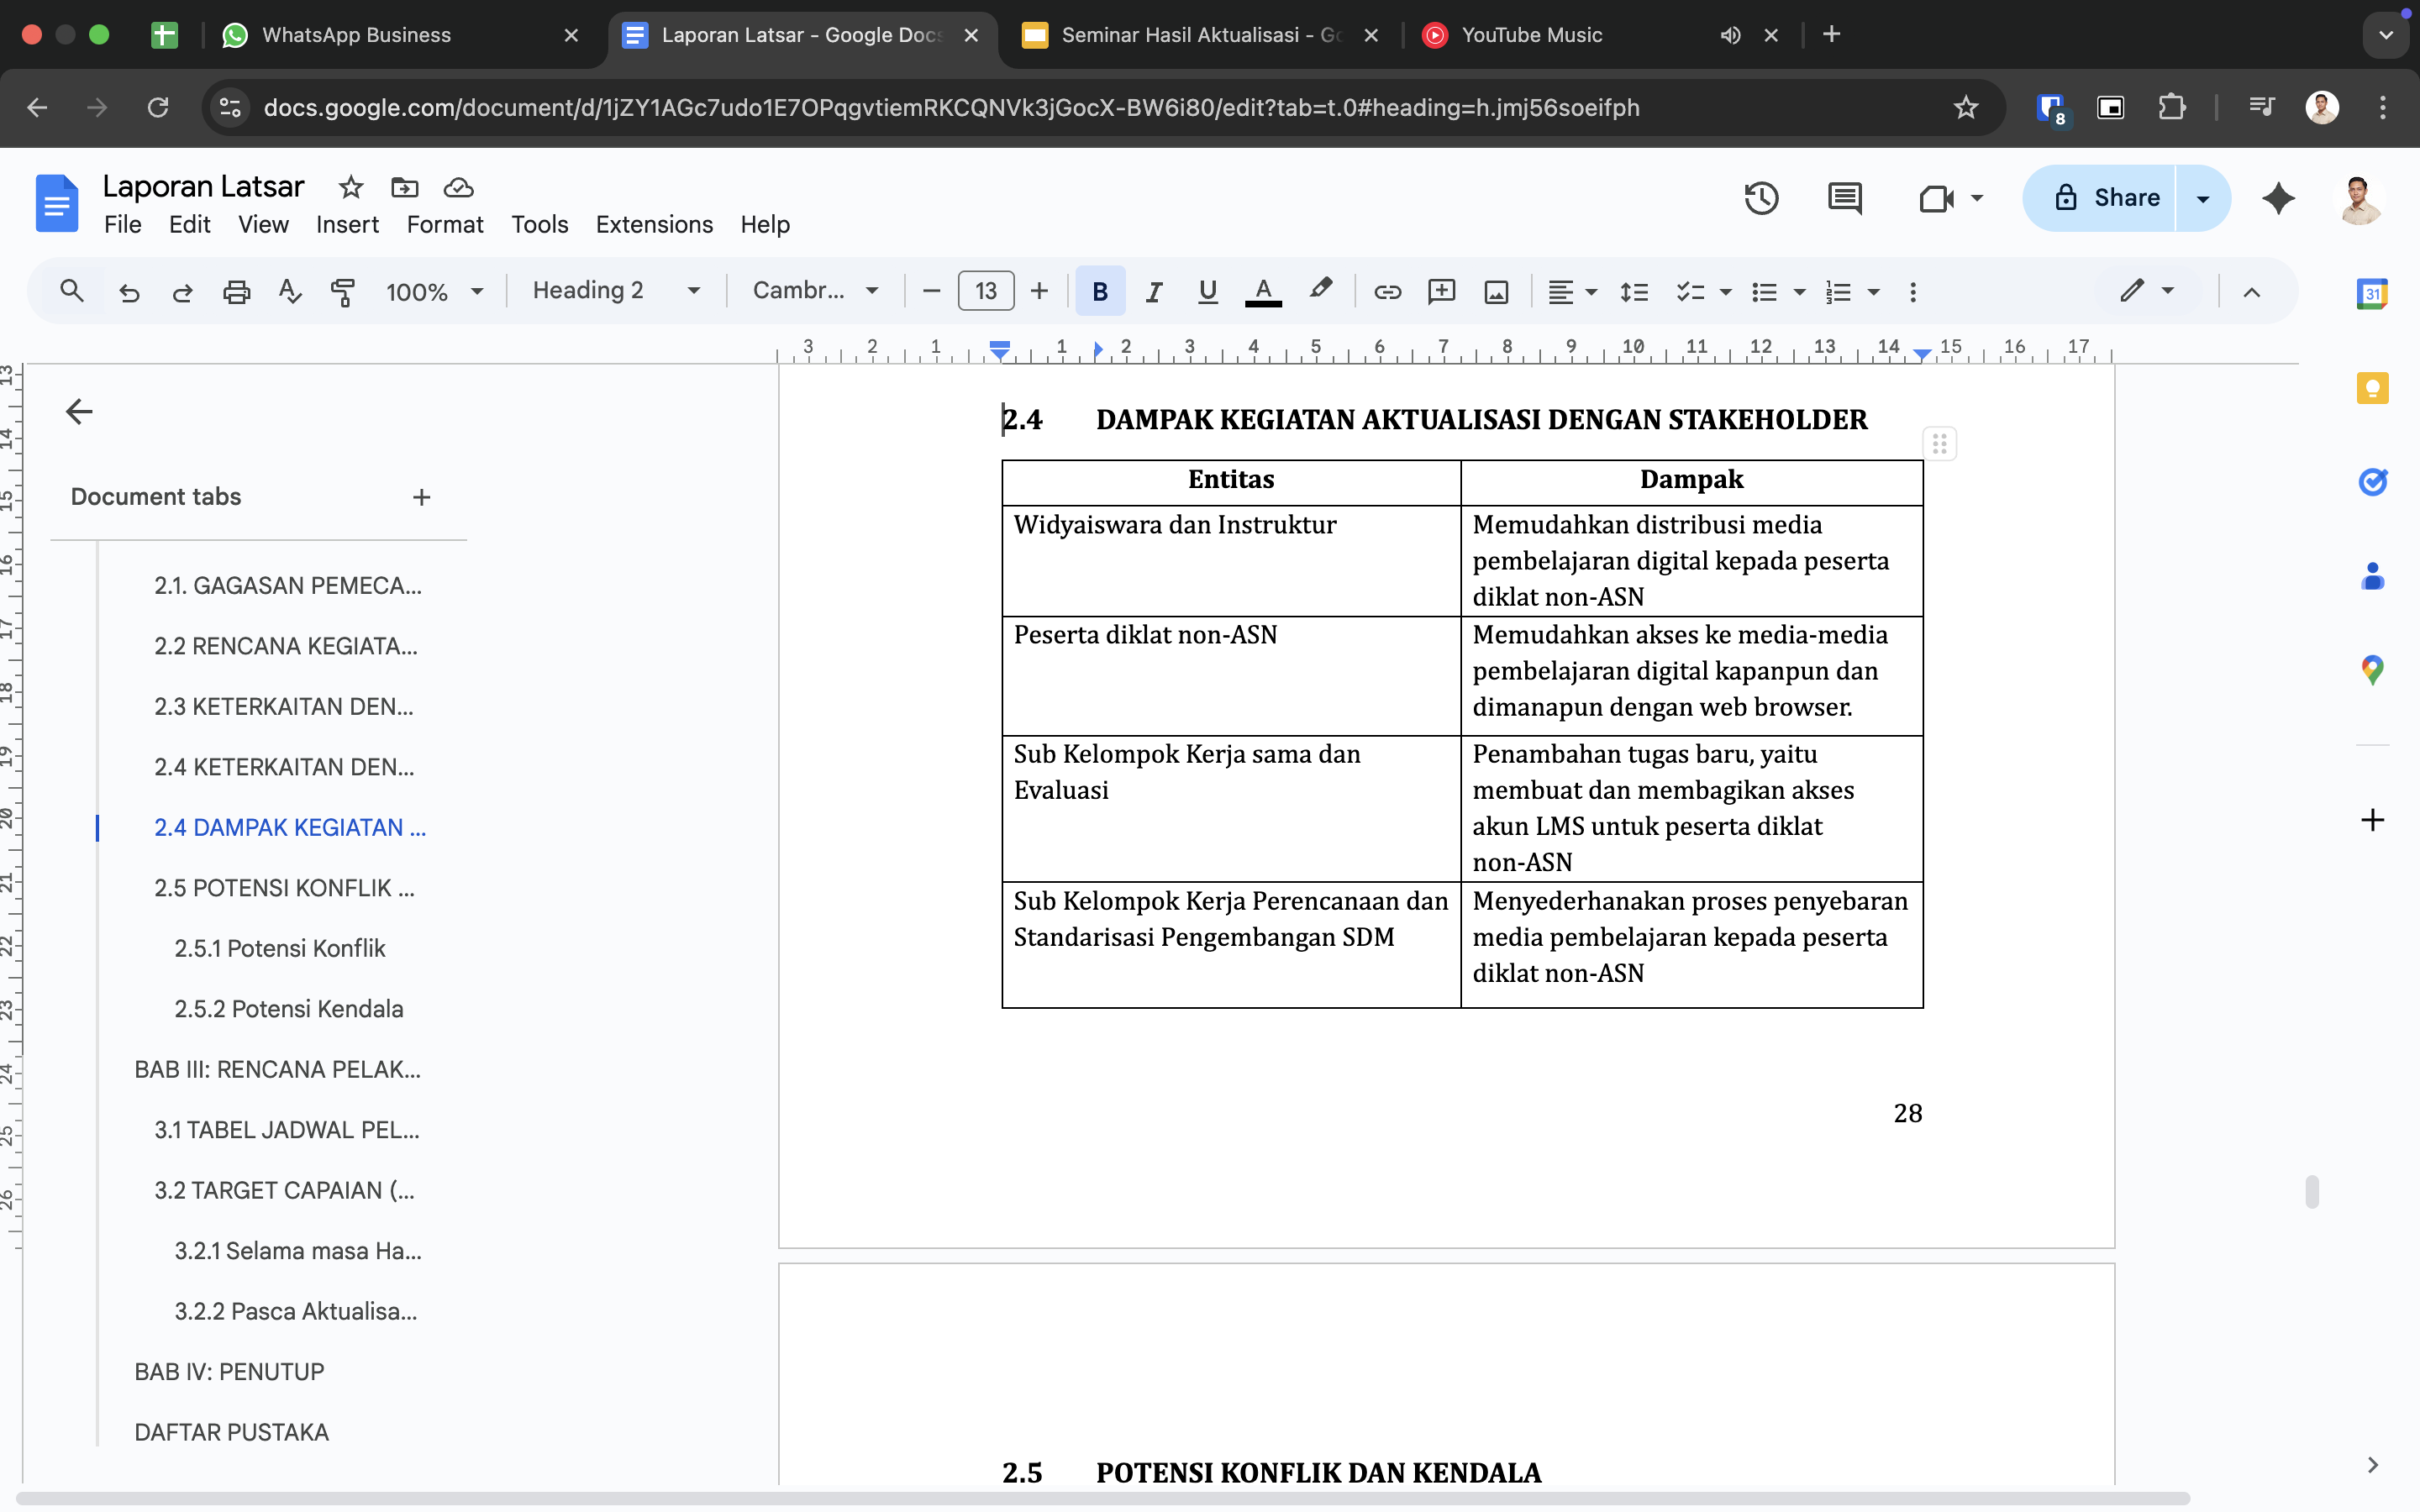2420x1512 pixels.
Task: Click the spelling and grammar check icon
Action: click(290, 292)
